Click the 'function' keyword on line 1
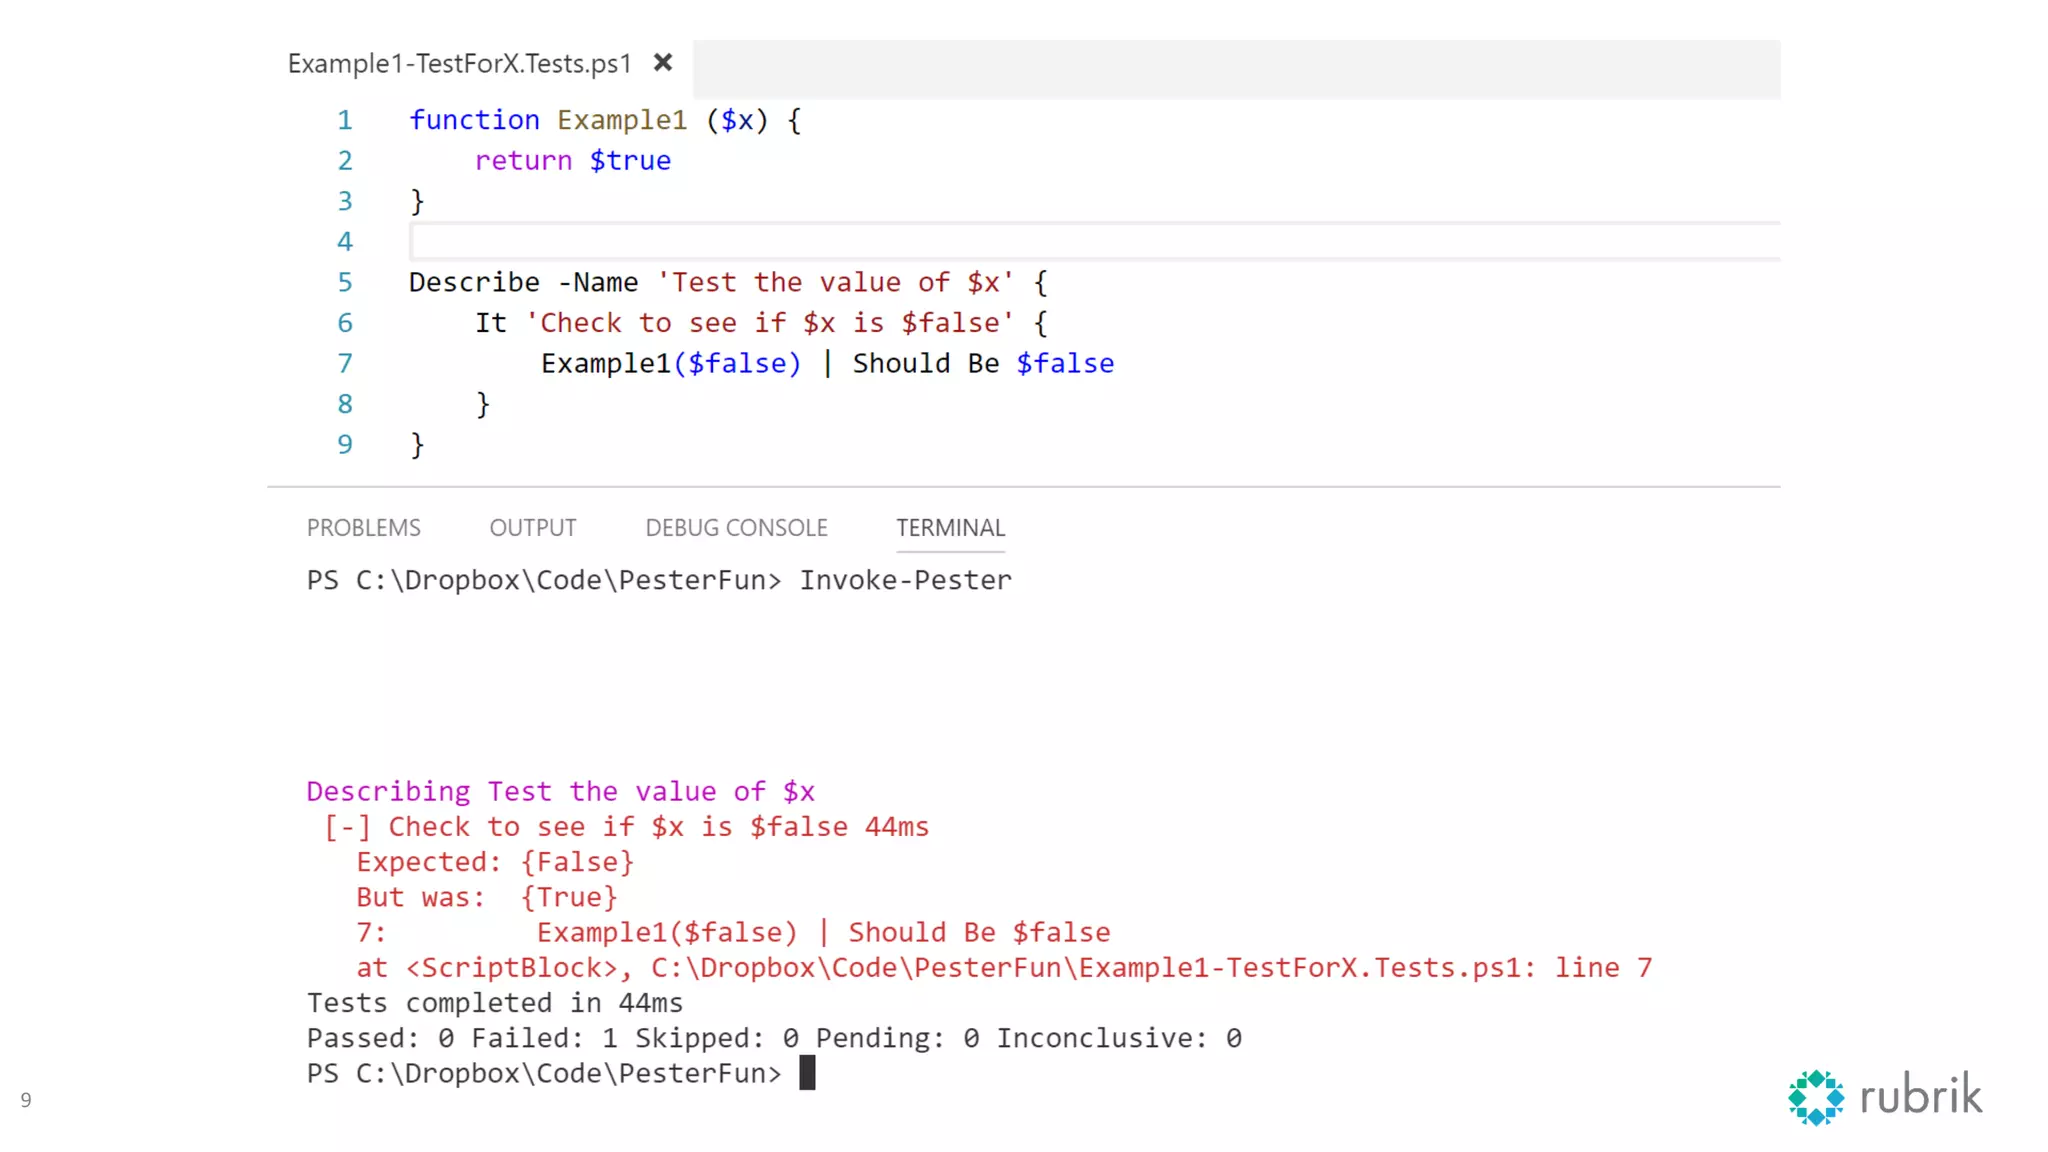This screenshot has height=1152, width=2048. click(474, 121)
